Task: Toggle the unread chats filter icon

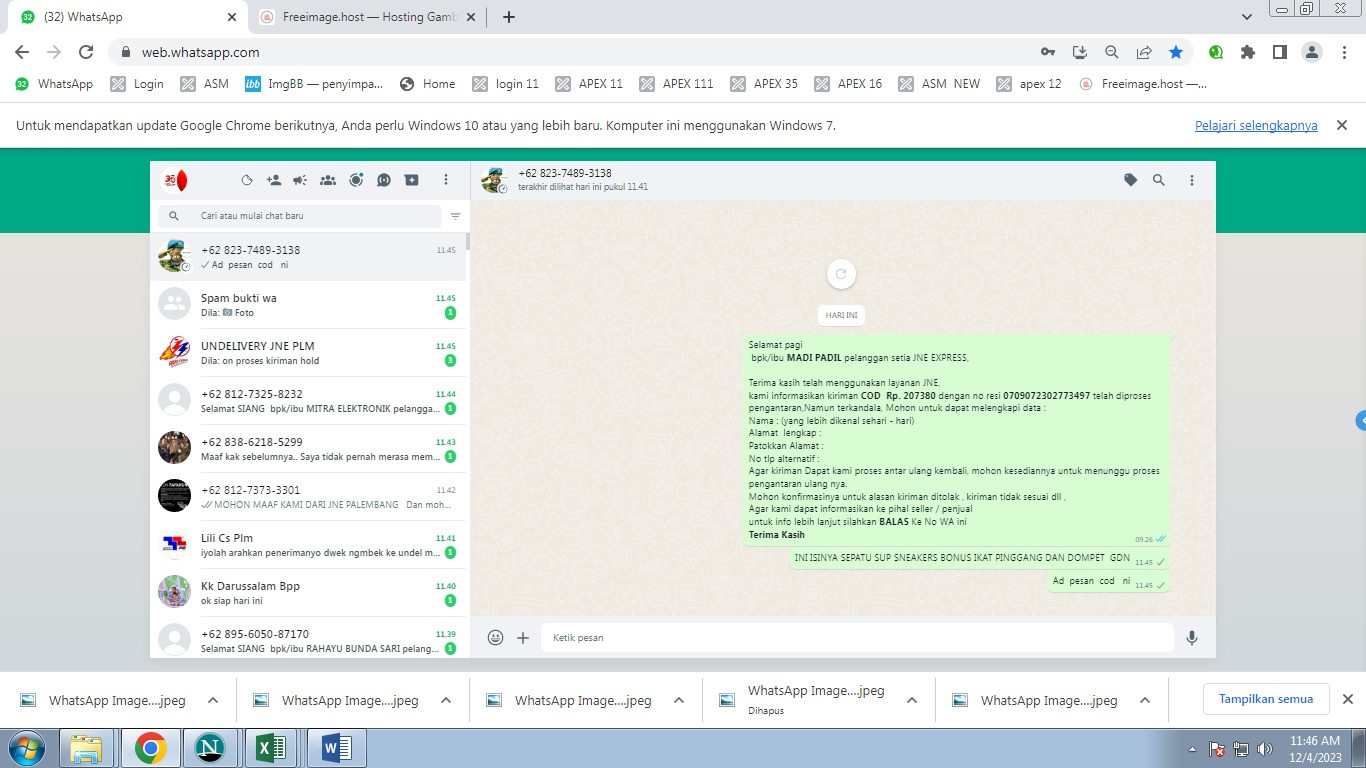Action: tap(456, 216)
